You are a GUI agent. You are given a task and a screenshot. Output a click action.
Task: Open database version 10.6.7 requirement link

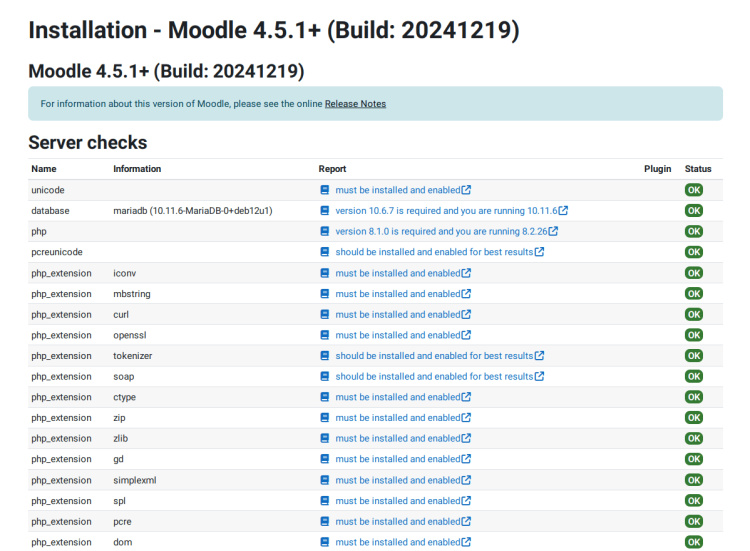(x=446, y=211)
